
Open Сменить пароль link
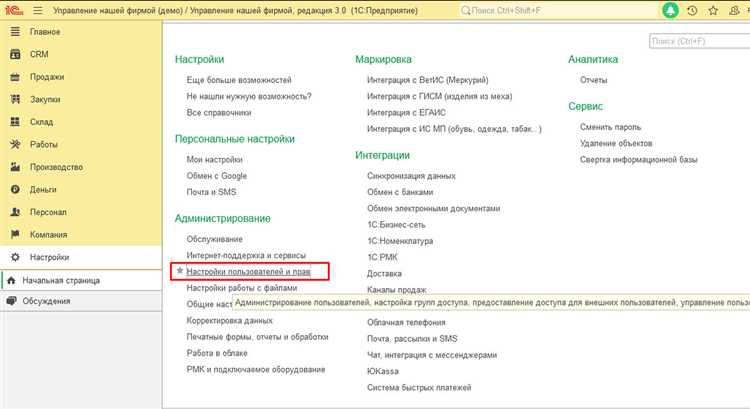point(610,127)
